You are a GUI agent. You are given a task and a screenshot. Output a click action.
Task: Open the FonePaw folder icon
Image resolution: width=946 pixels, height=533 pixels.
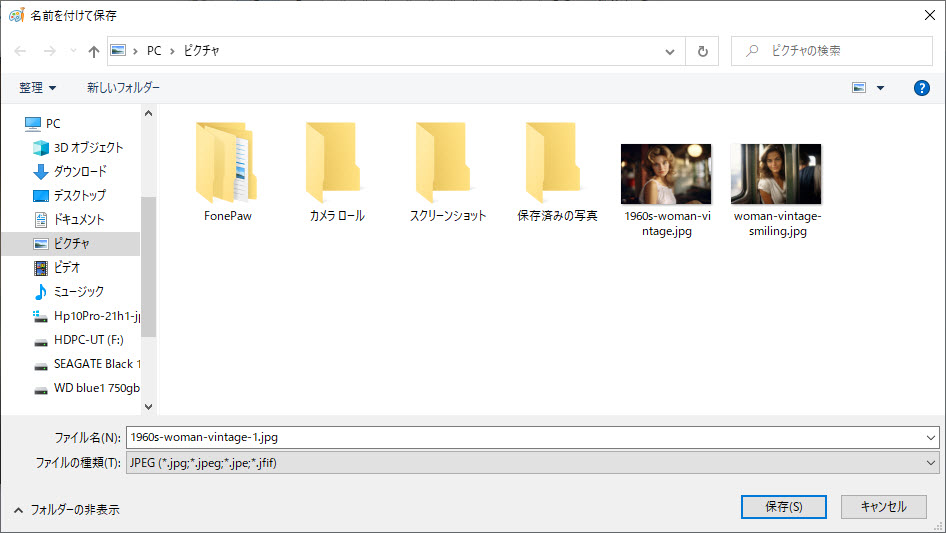(x=227, y=165)
